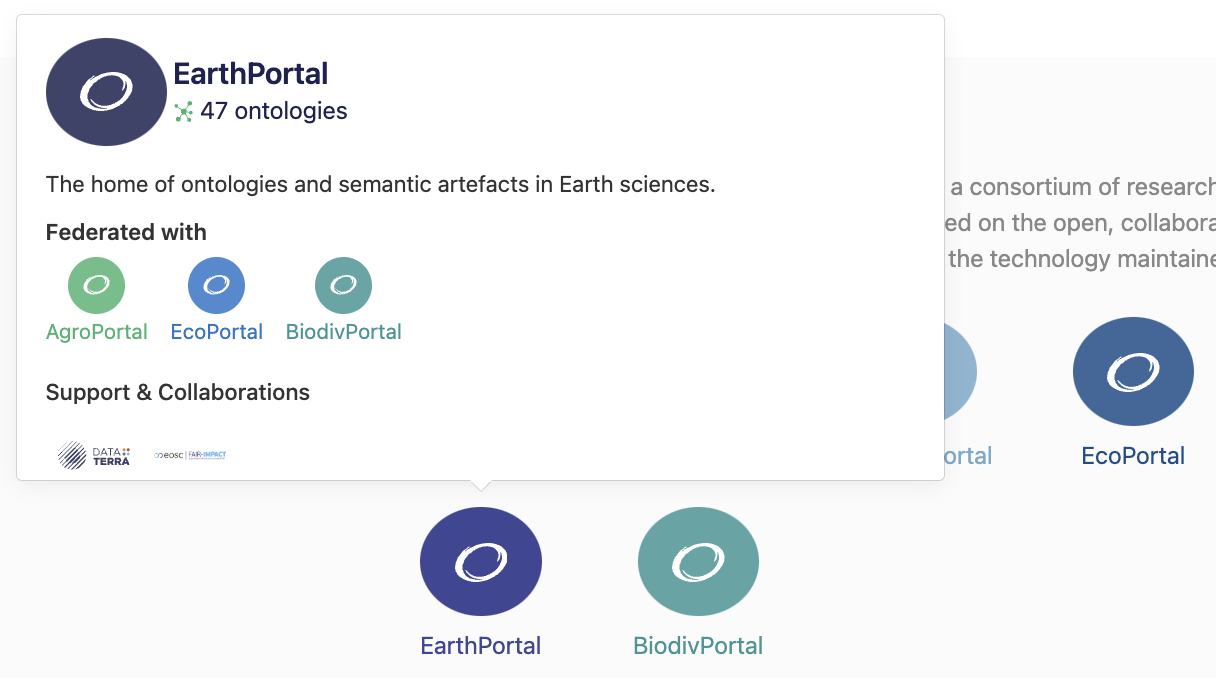The image size is (1216, 678).
Task: Click the large BiodivPortal logo in the portal row
Action: 698,561
